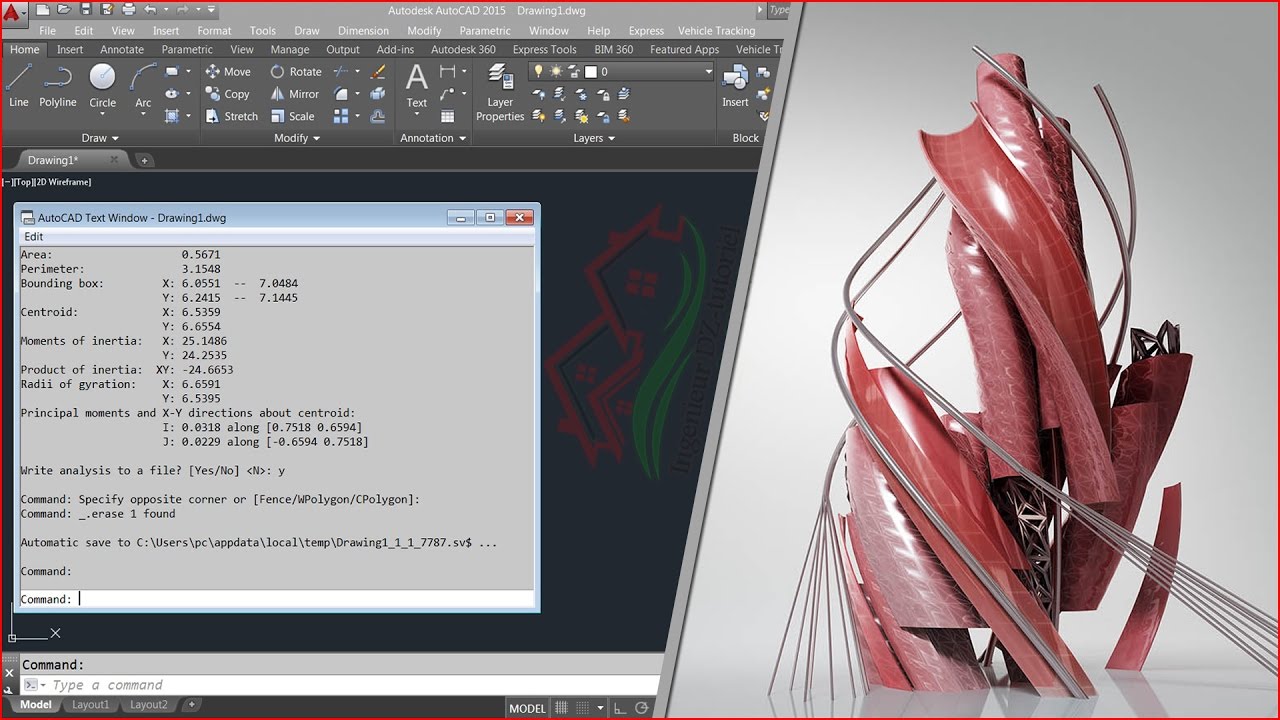Click the Save icon in quick access toolbar
Viewport: 1280px width, 720px height.
(86, 10)
